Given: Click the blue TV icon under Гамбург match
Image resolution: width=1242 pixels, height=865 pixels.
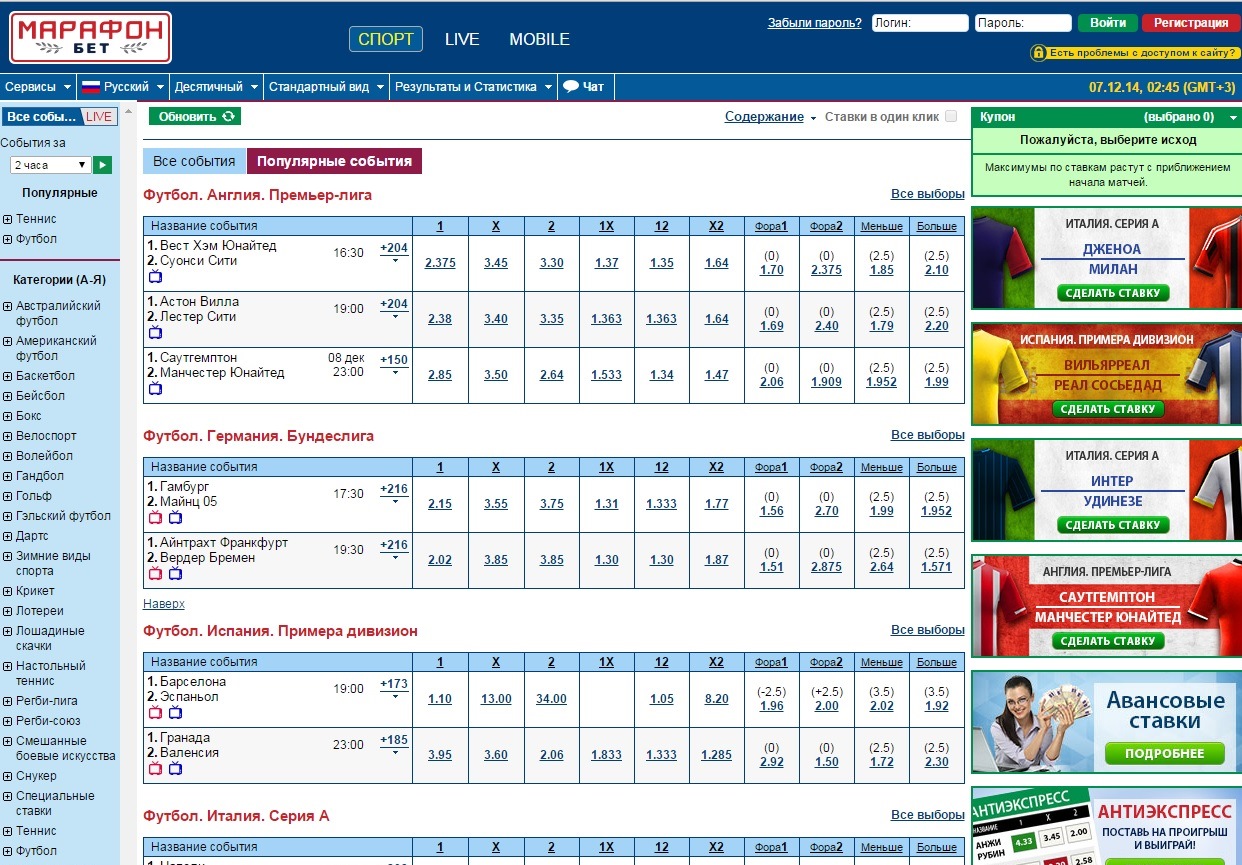Looking at the screenshot, I should (x=175, y=518).
